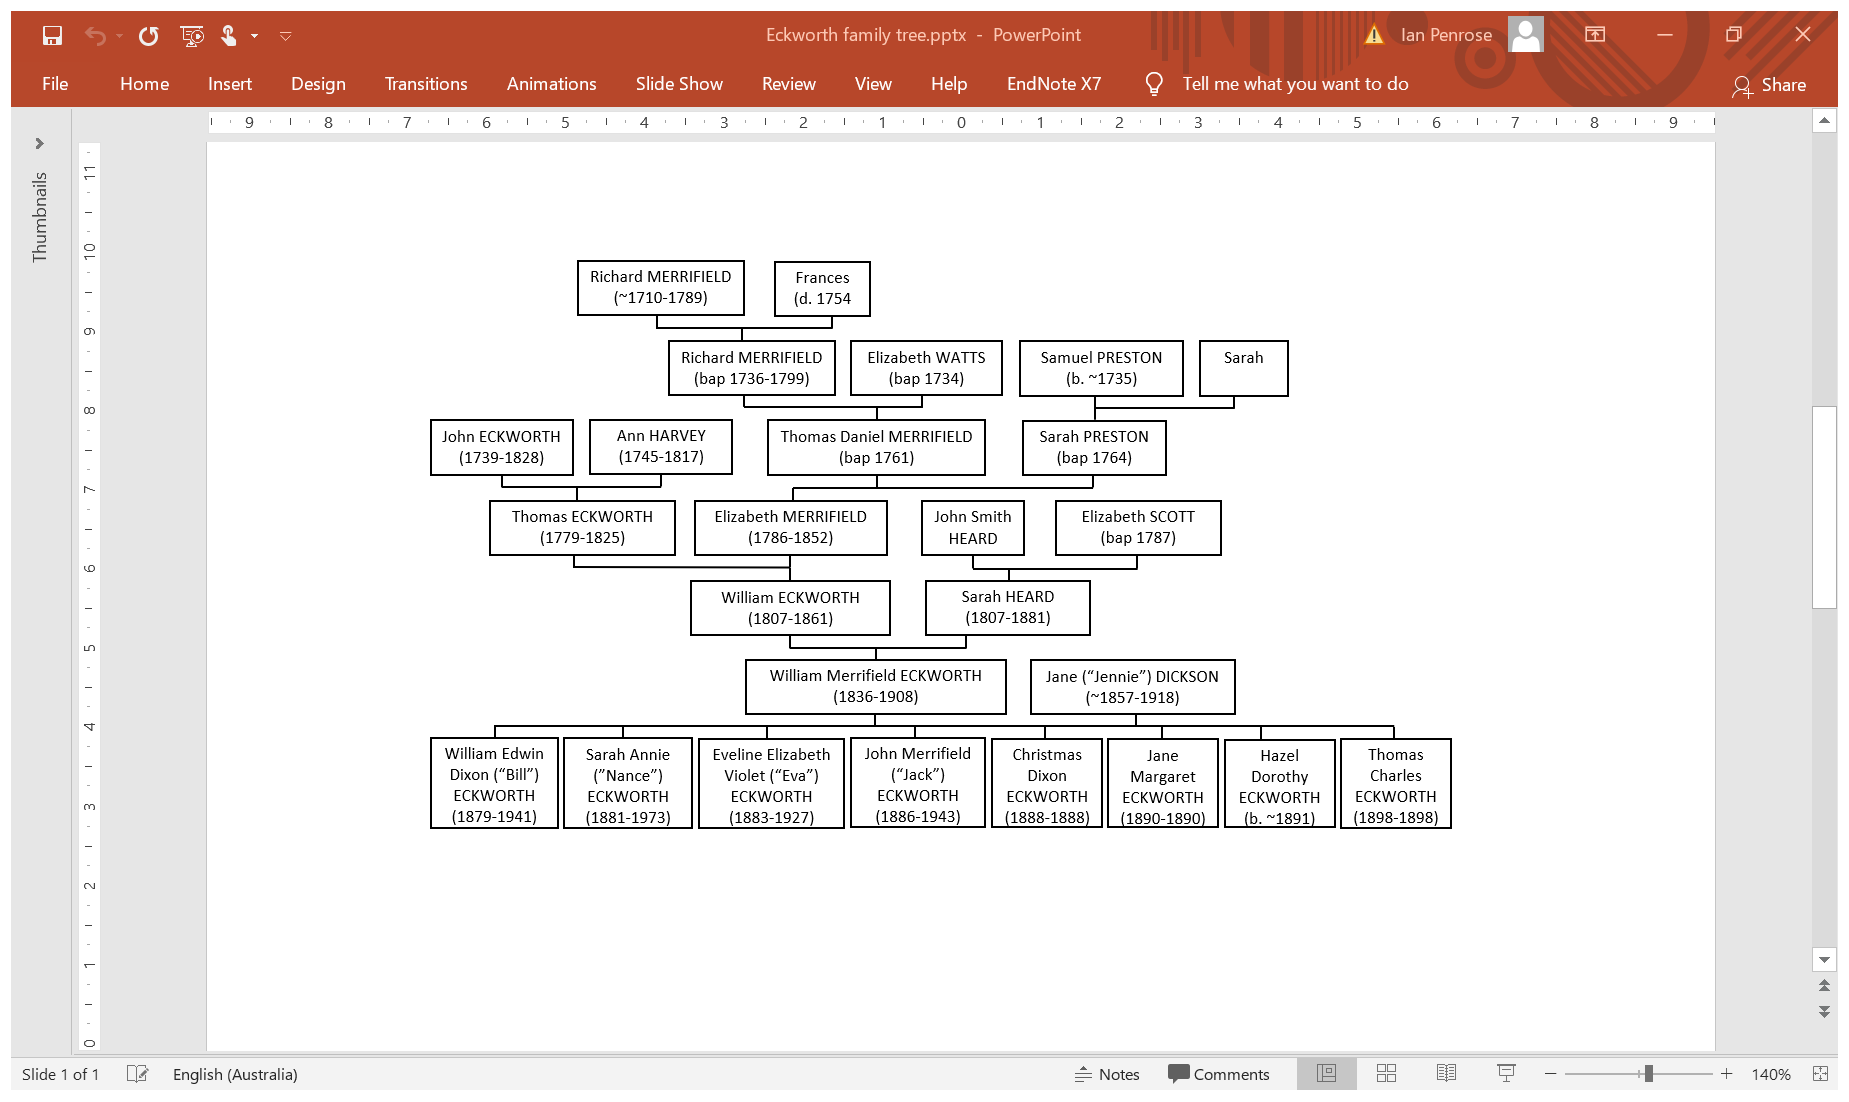Click the Save icon in quick access toolbar
This screenshot has height=1102, width=1849.
pyautogui.click(x=52, y=36)
